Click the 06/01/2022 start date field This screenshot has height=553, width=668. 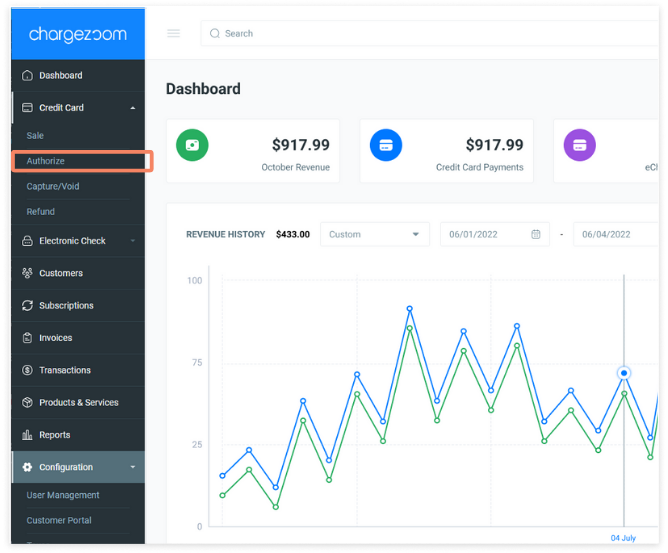(495, 234)
